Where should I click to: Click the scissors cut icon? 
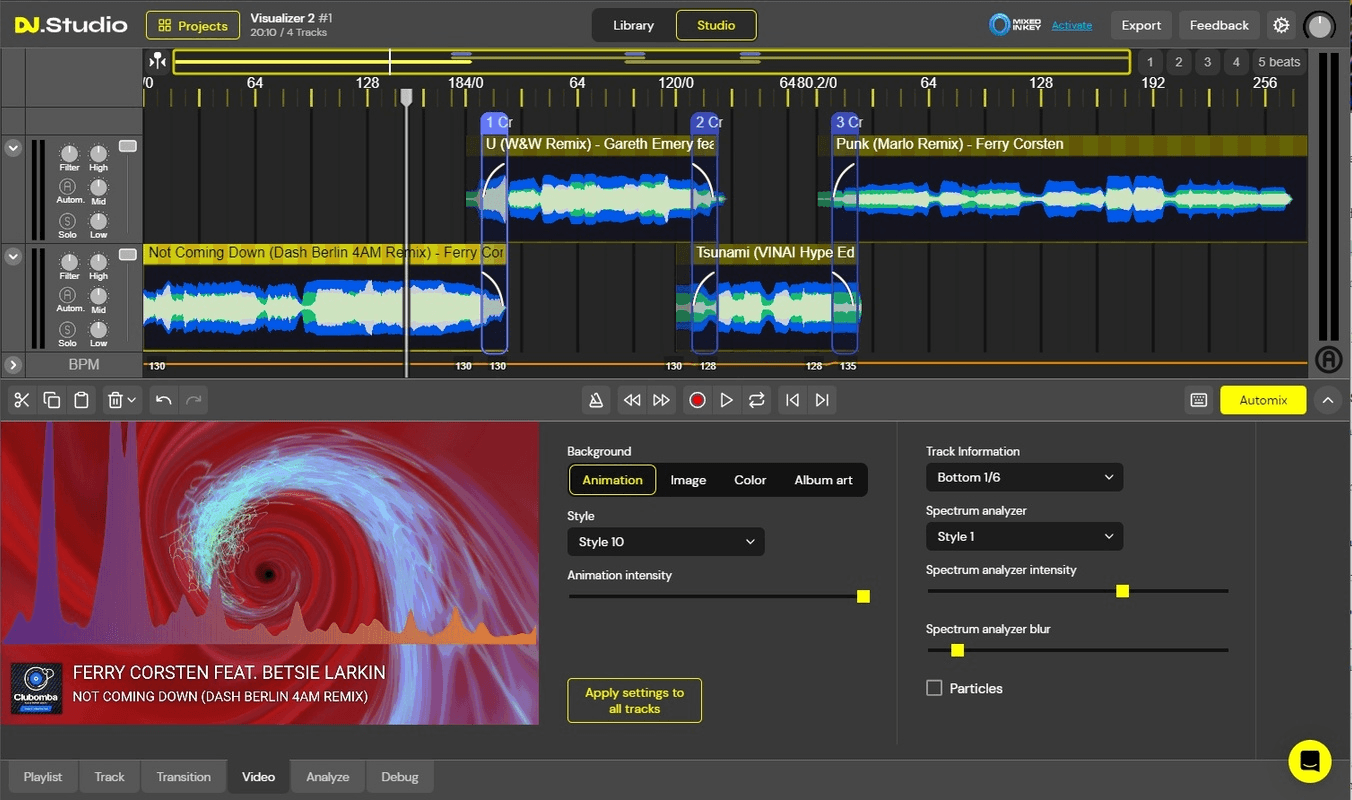pos(22,400)
